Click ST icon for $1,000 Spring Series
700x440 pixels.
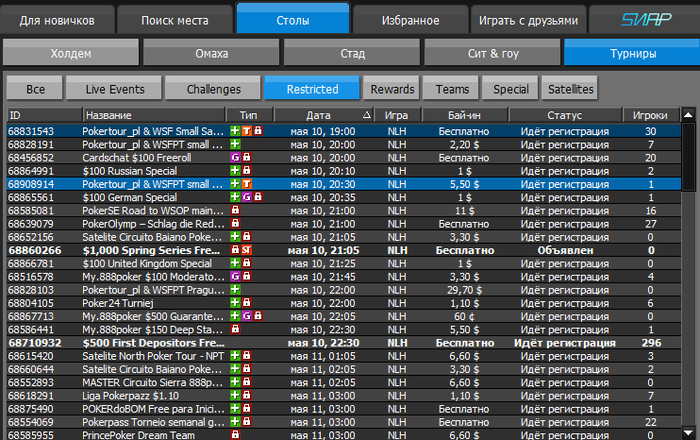pyautogui.click(x=247, y=250)
